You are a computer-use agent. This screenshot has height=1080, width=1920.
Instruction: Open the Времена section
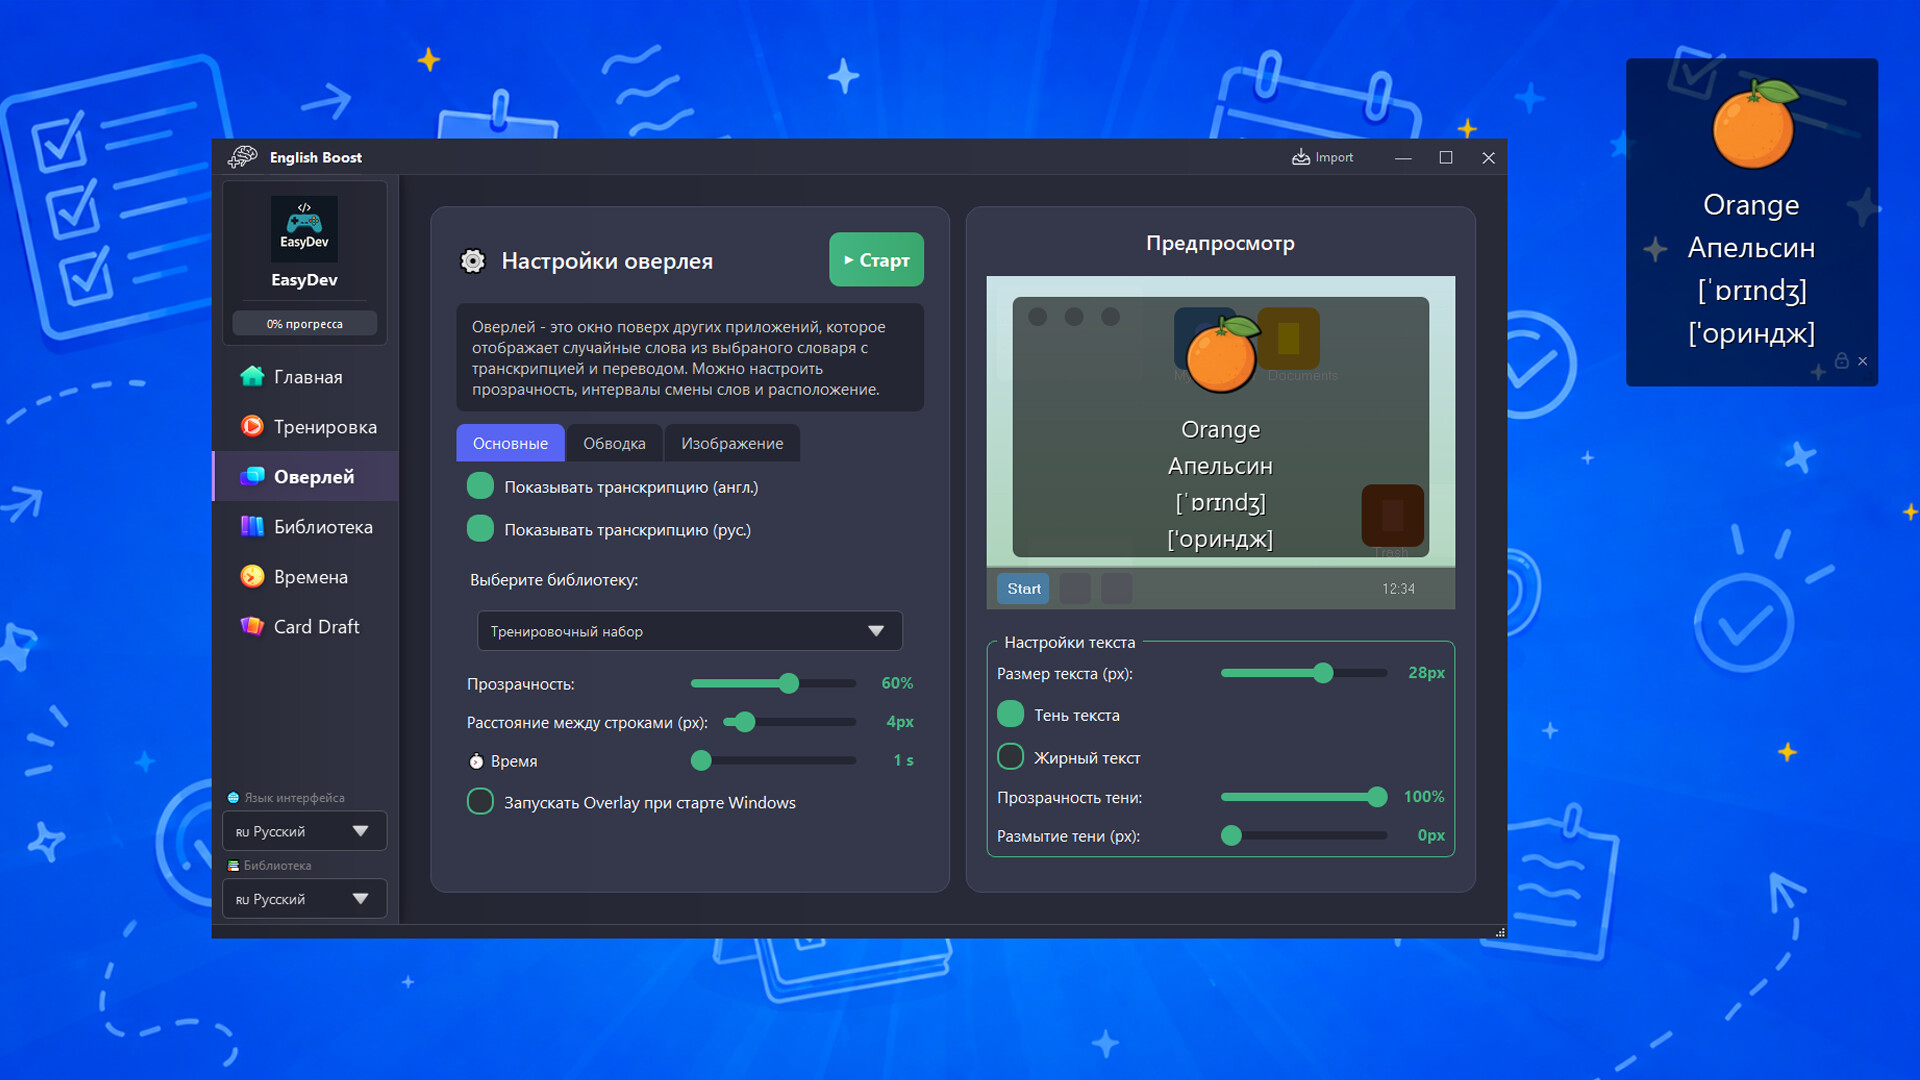click(x=305, y=577)
